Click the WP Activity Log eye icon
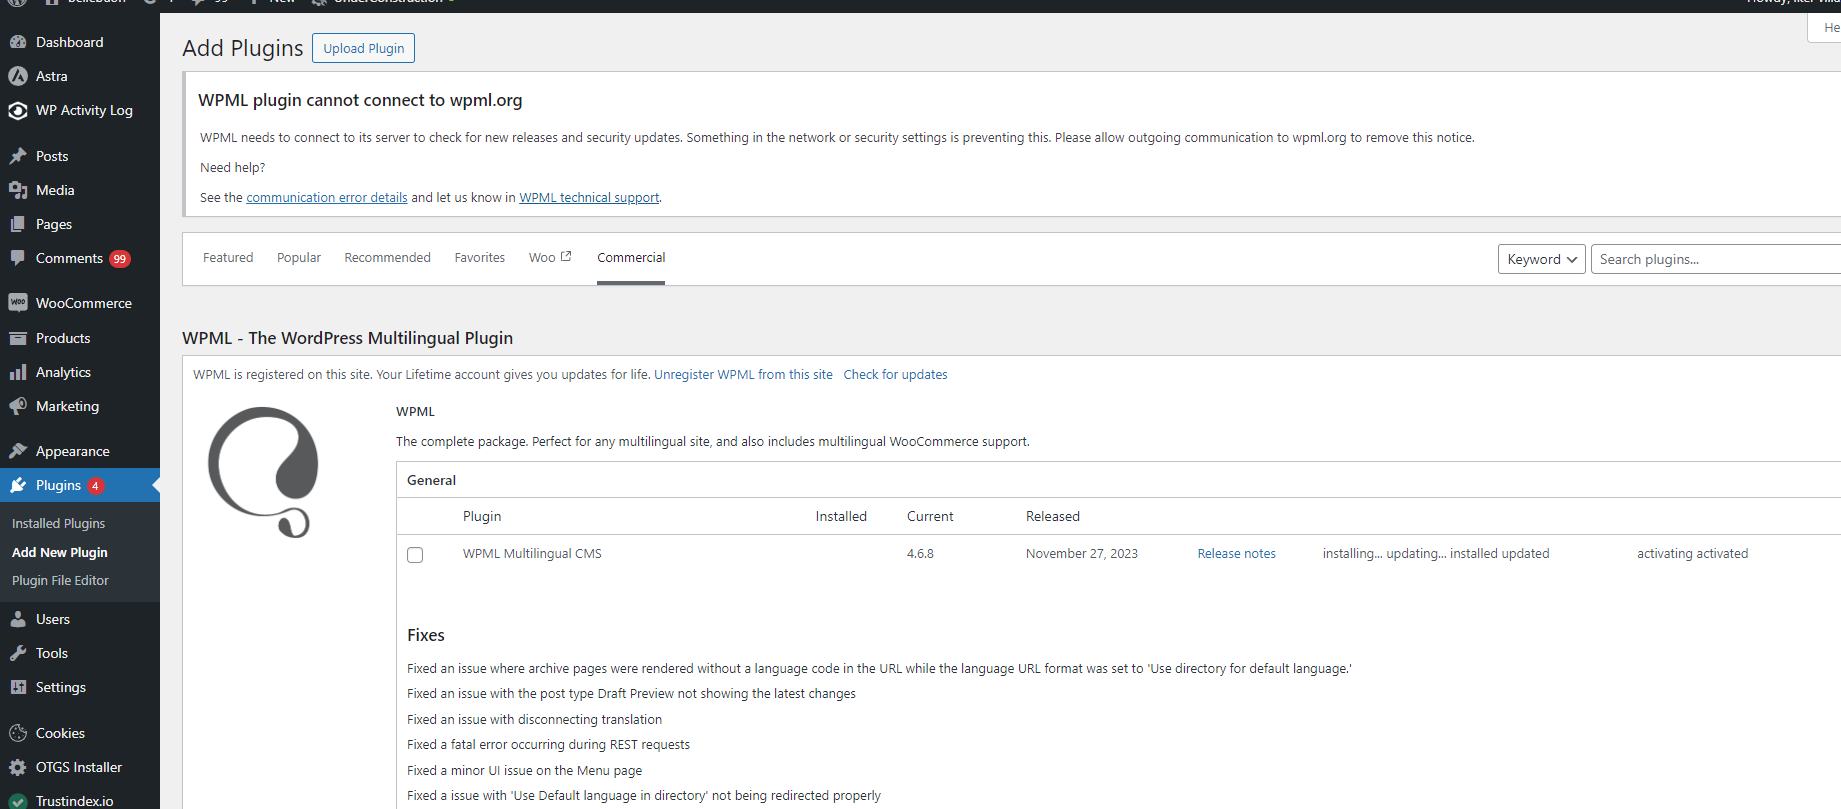 click(x=18, y=110)
